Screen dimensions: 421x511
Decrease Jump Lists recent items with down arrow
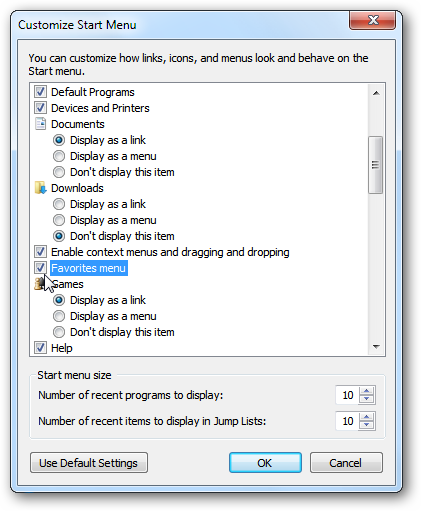[367, 425]
